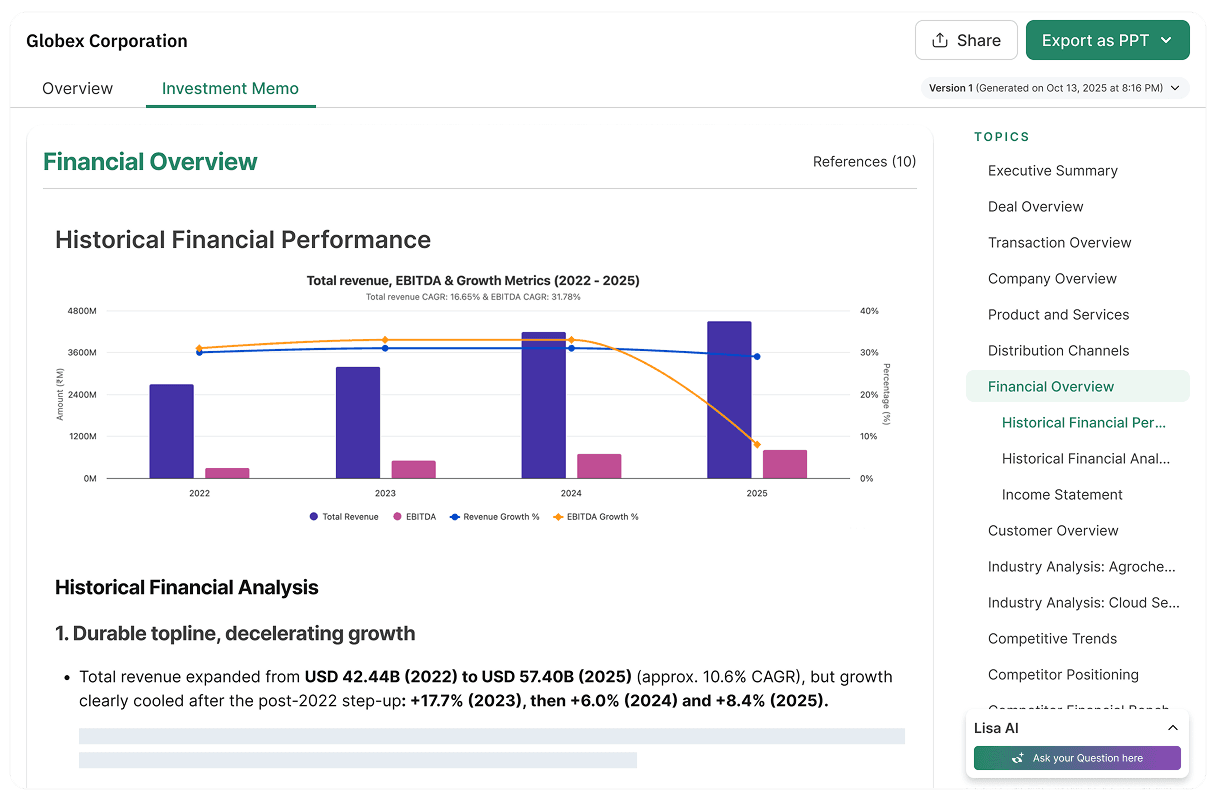Open Industry Analysis: Cloud Se... topic
The width and height of the screenshot is (1216, 800).
tap(1084, 603)
